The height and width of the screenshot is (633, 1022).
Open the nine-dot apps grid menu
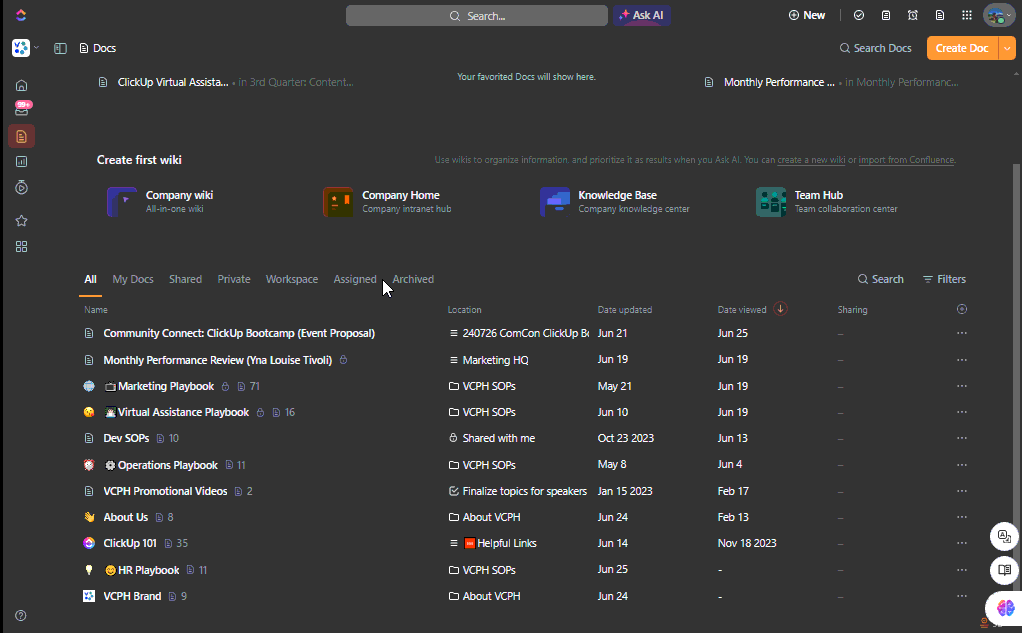point(967,15)
